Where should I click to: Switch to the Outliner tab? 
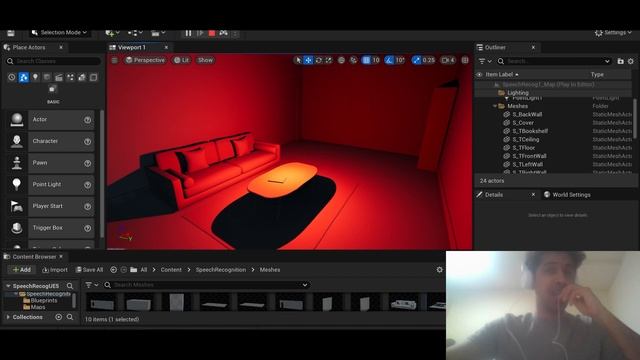495,47
